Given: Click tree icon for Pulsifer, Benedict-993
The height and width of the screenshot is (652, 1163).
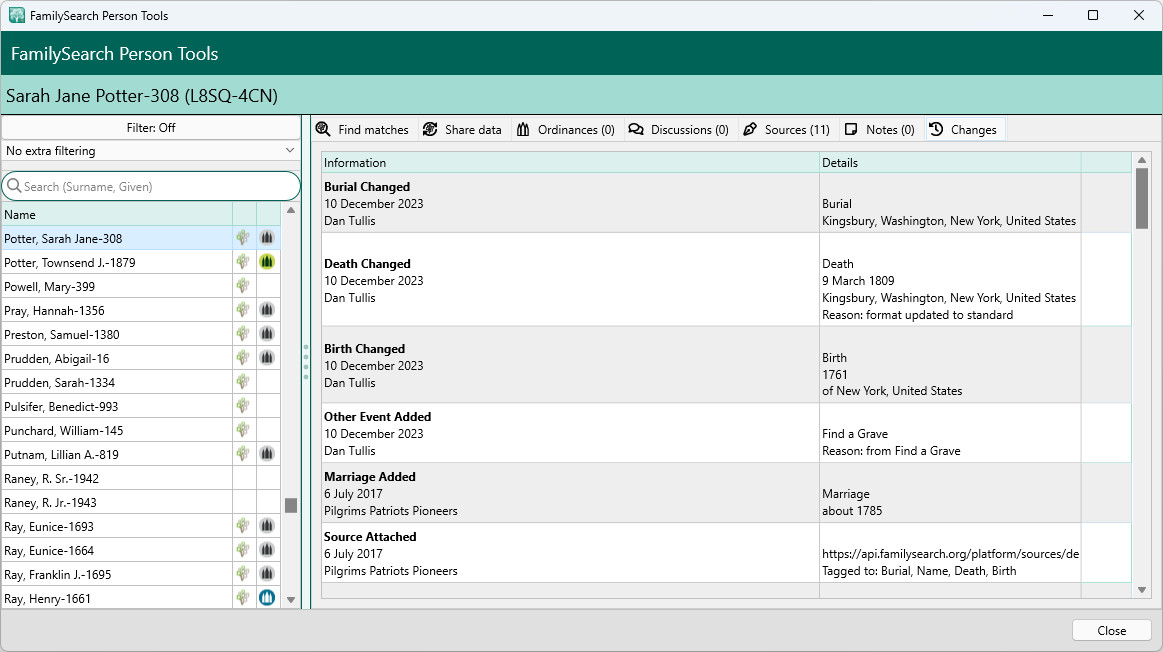Looking at the screenshot, I should [x=243, y=406].
